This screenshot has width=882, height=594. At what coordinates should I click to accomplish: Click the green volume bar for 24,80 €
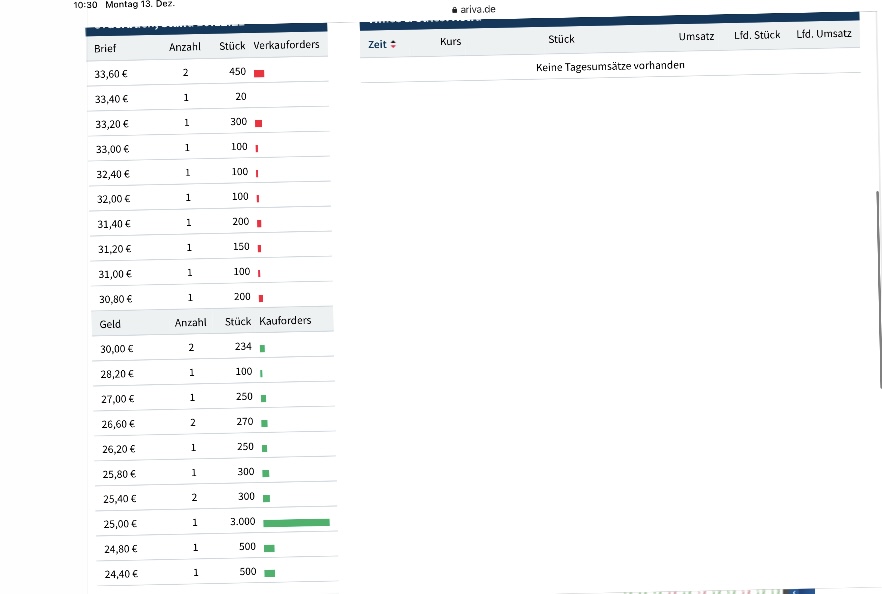(269, 548)
